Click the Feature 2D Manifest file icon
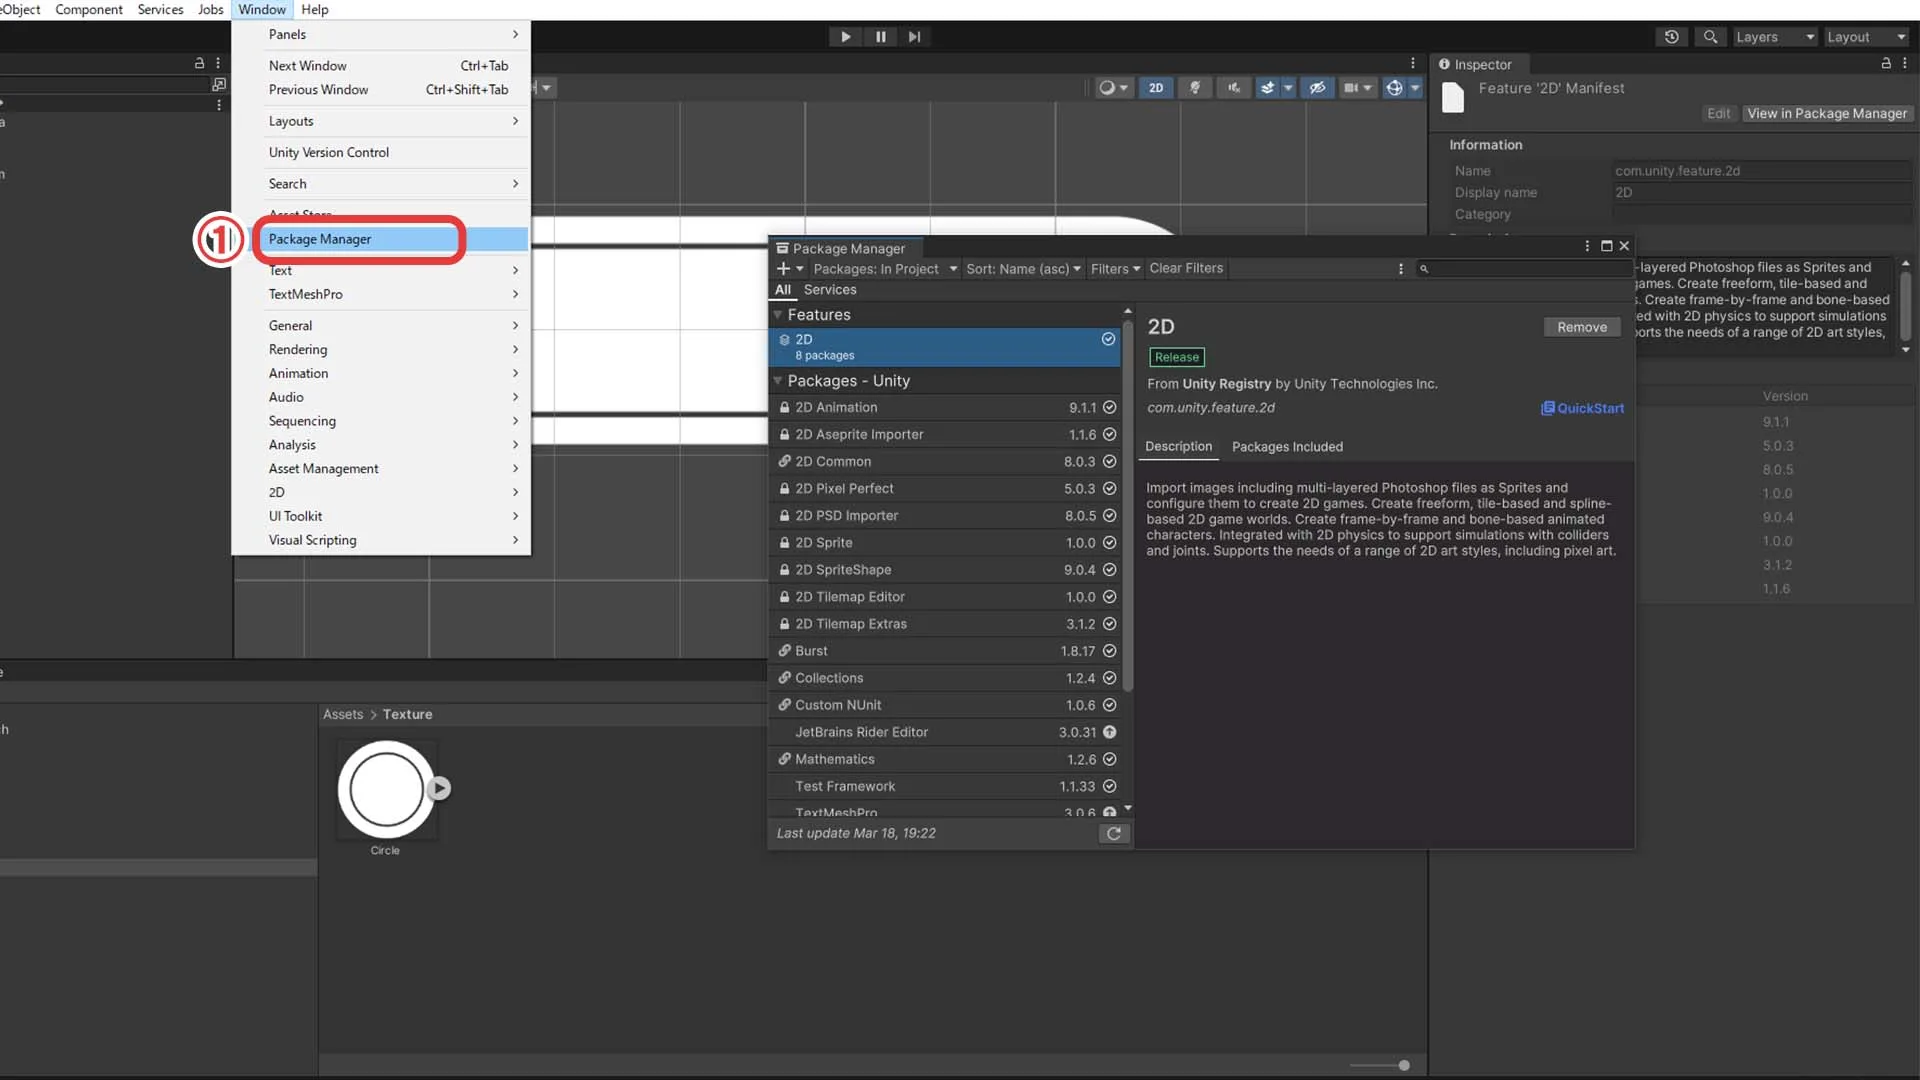Screen dimensions: 1920x1080 click(1453, 98)
